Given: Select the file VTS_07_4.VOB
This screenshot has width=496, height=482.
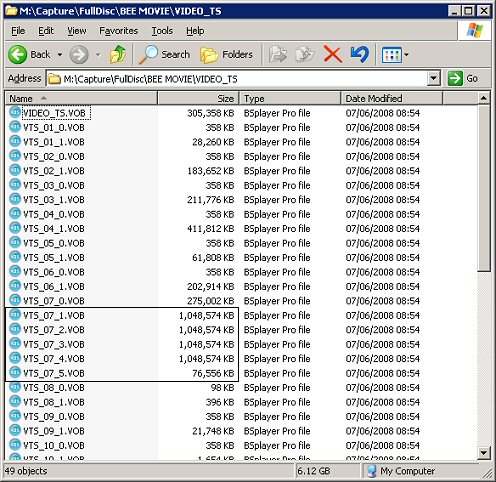Looking at the screenshot, I should click(54, 359).
